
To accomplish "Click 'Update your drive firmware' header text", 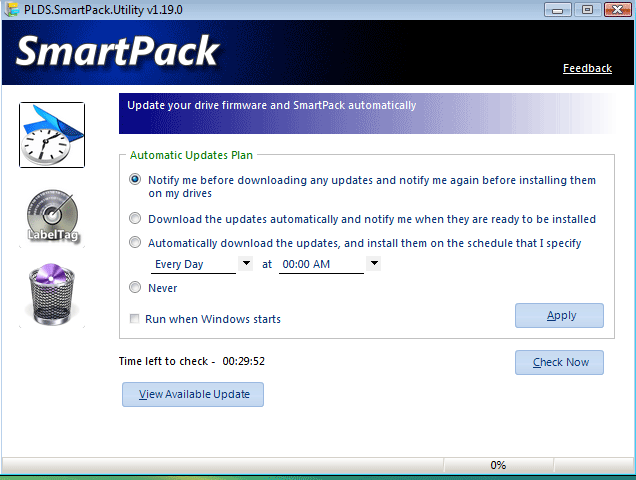I will [x=272, y=105].
